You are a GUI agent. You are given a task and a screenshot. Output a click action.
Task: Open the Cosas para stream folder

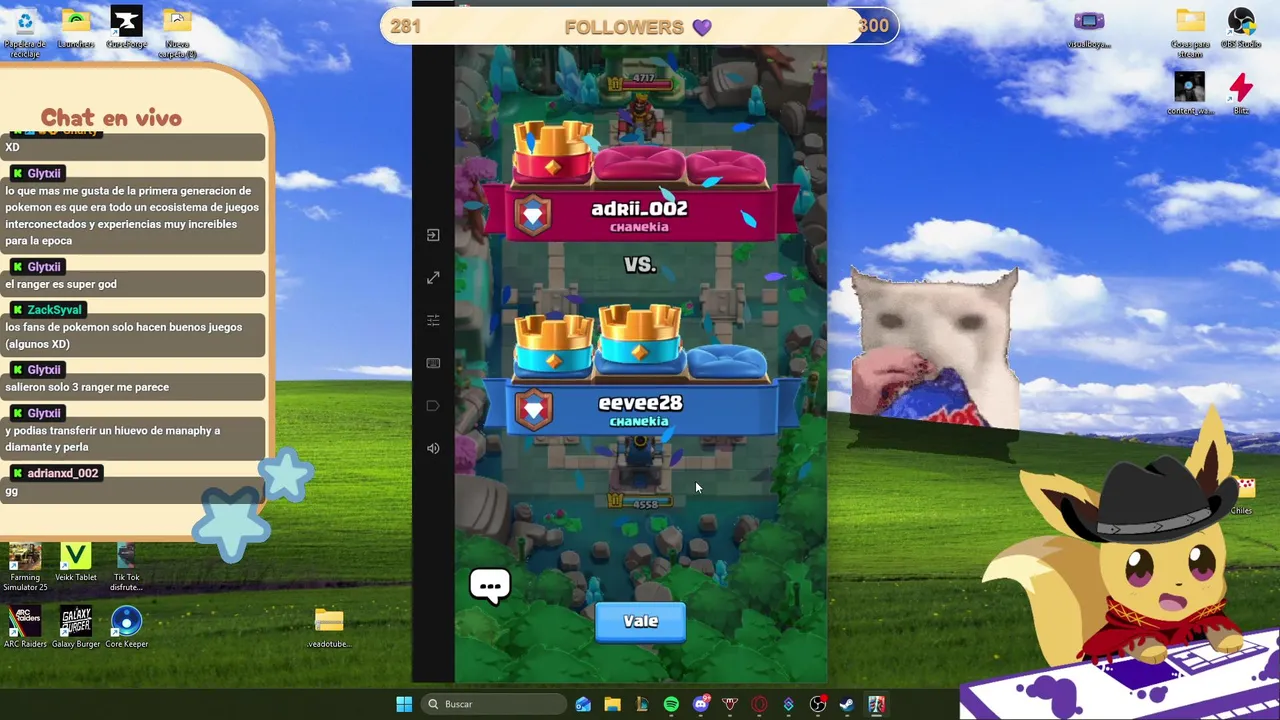pos(1190,32)
